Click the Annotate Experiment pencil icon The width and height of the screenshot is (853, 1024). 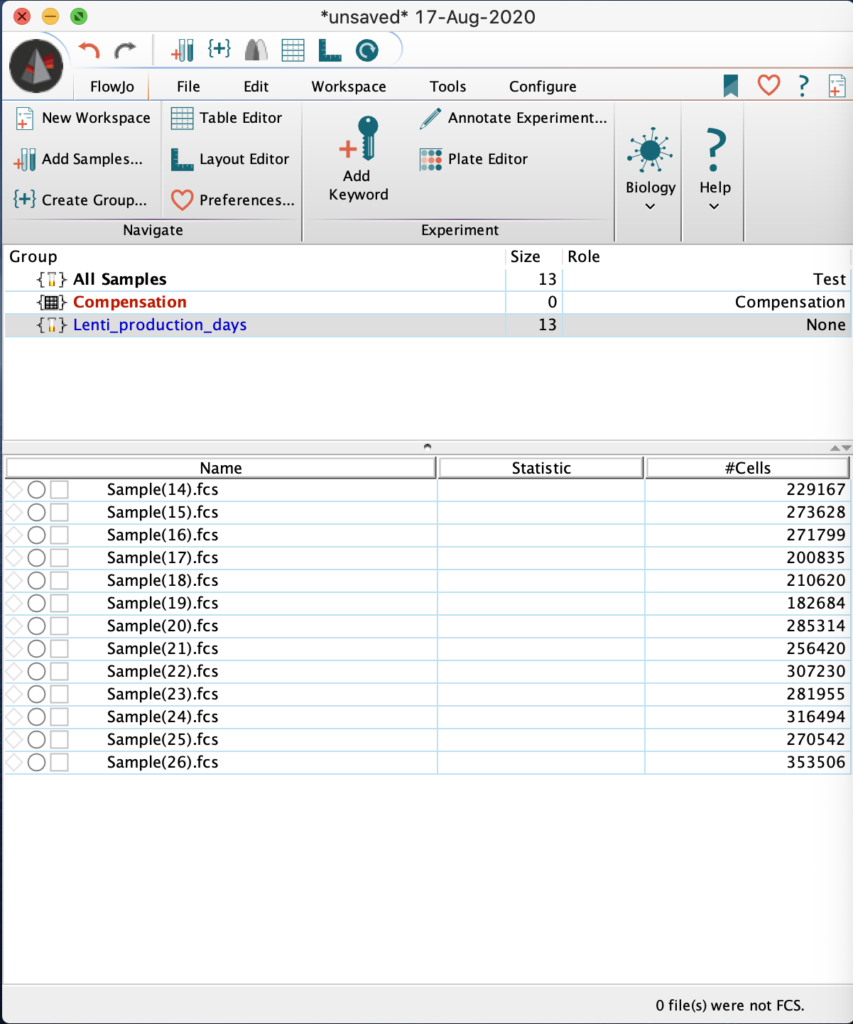[x=430, y=118]
